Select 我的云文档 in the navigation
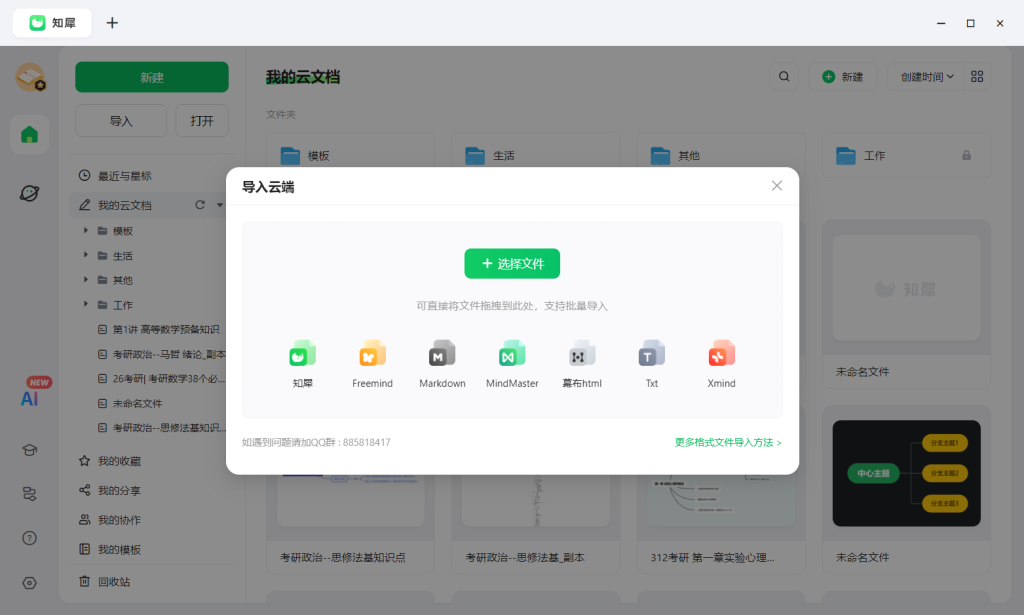The width and height of the screenshot is (1024, 615). point(125,205)
